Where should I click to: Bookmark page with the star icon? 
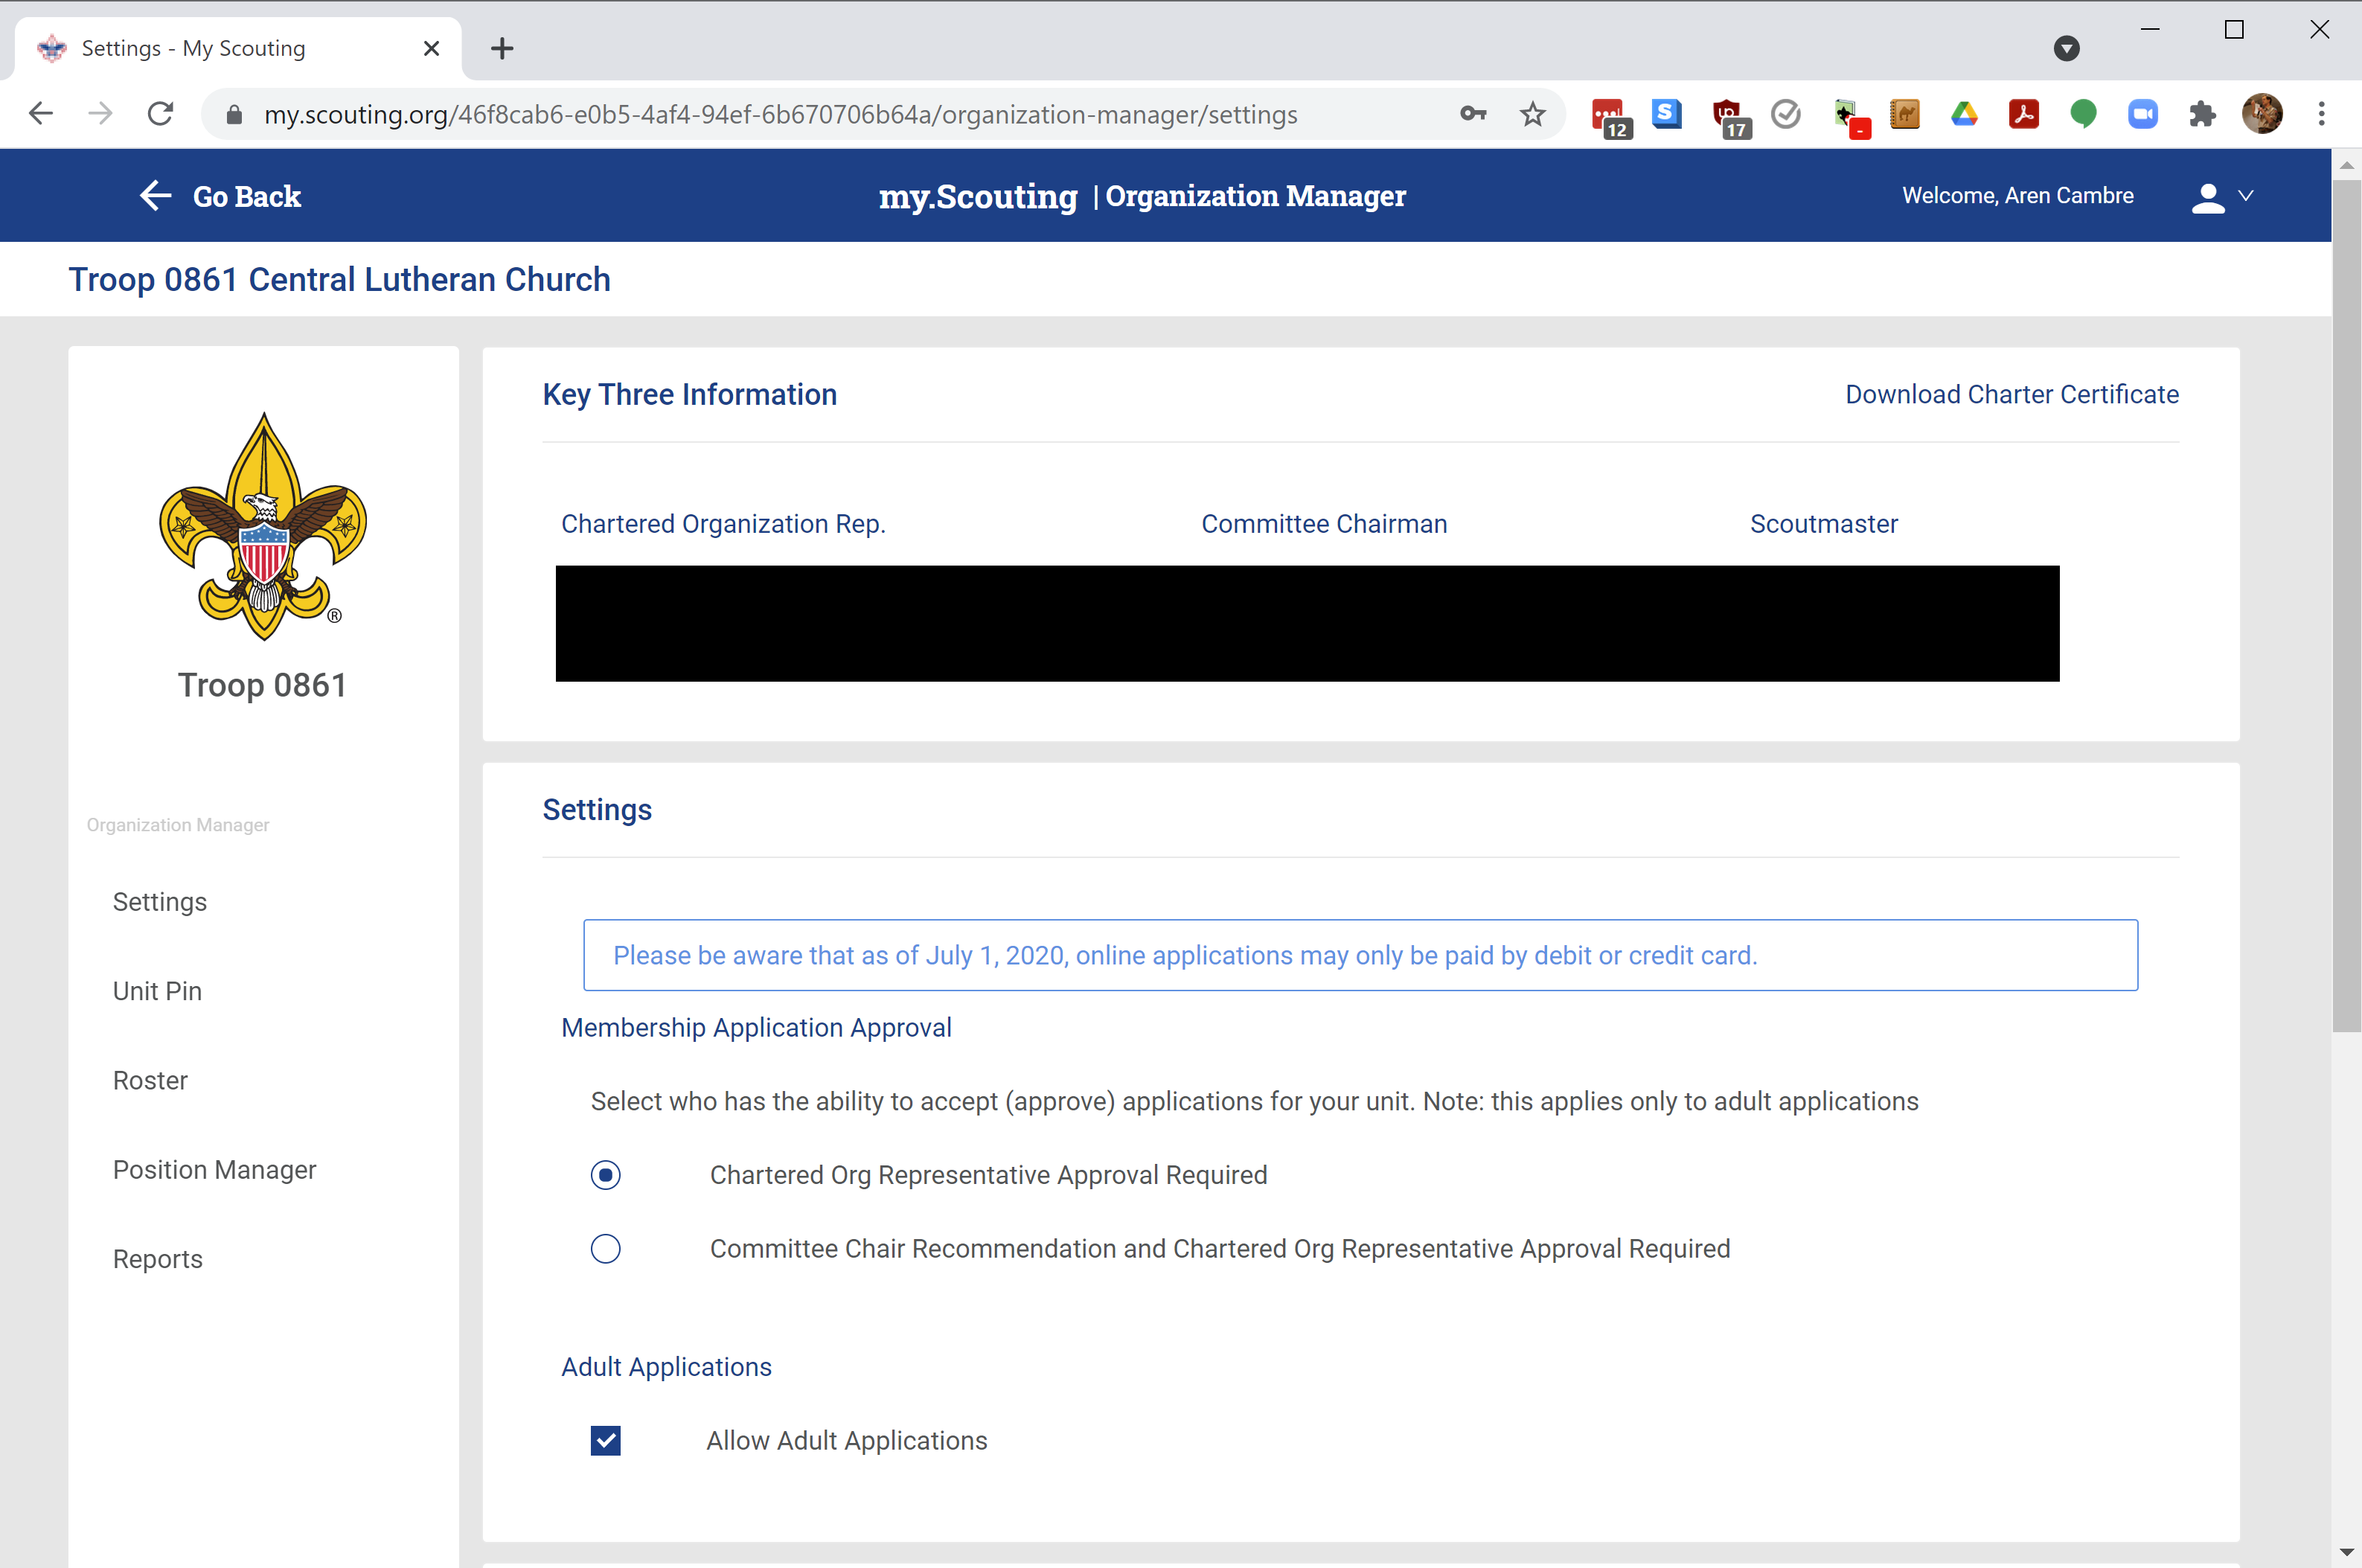[1532, 115]
